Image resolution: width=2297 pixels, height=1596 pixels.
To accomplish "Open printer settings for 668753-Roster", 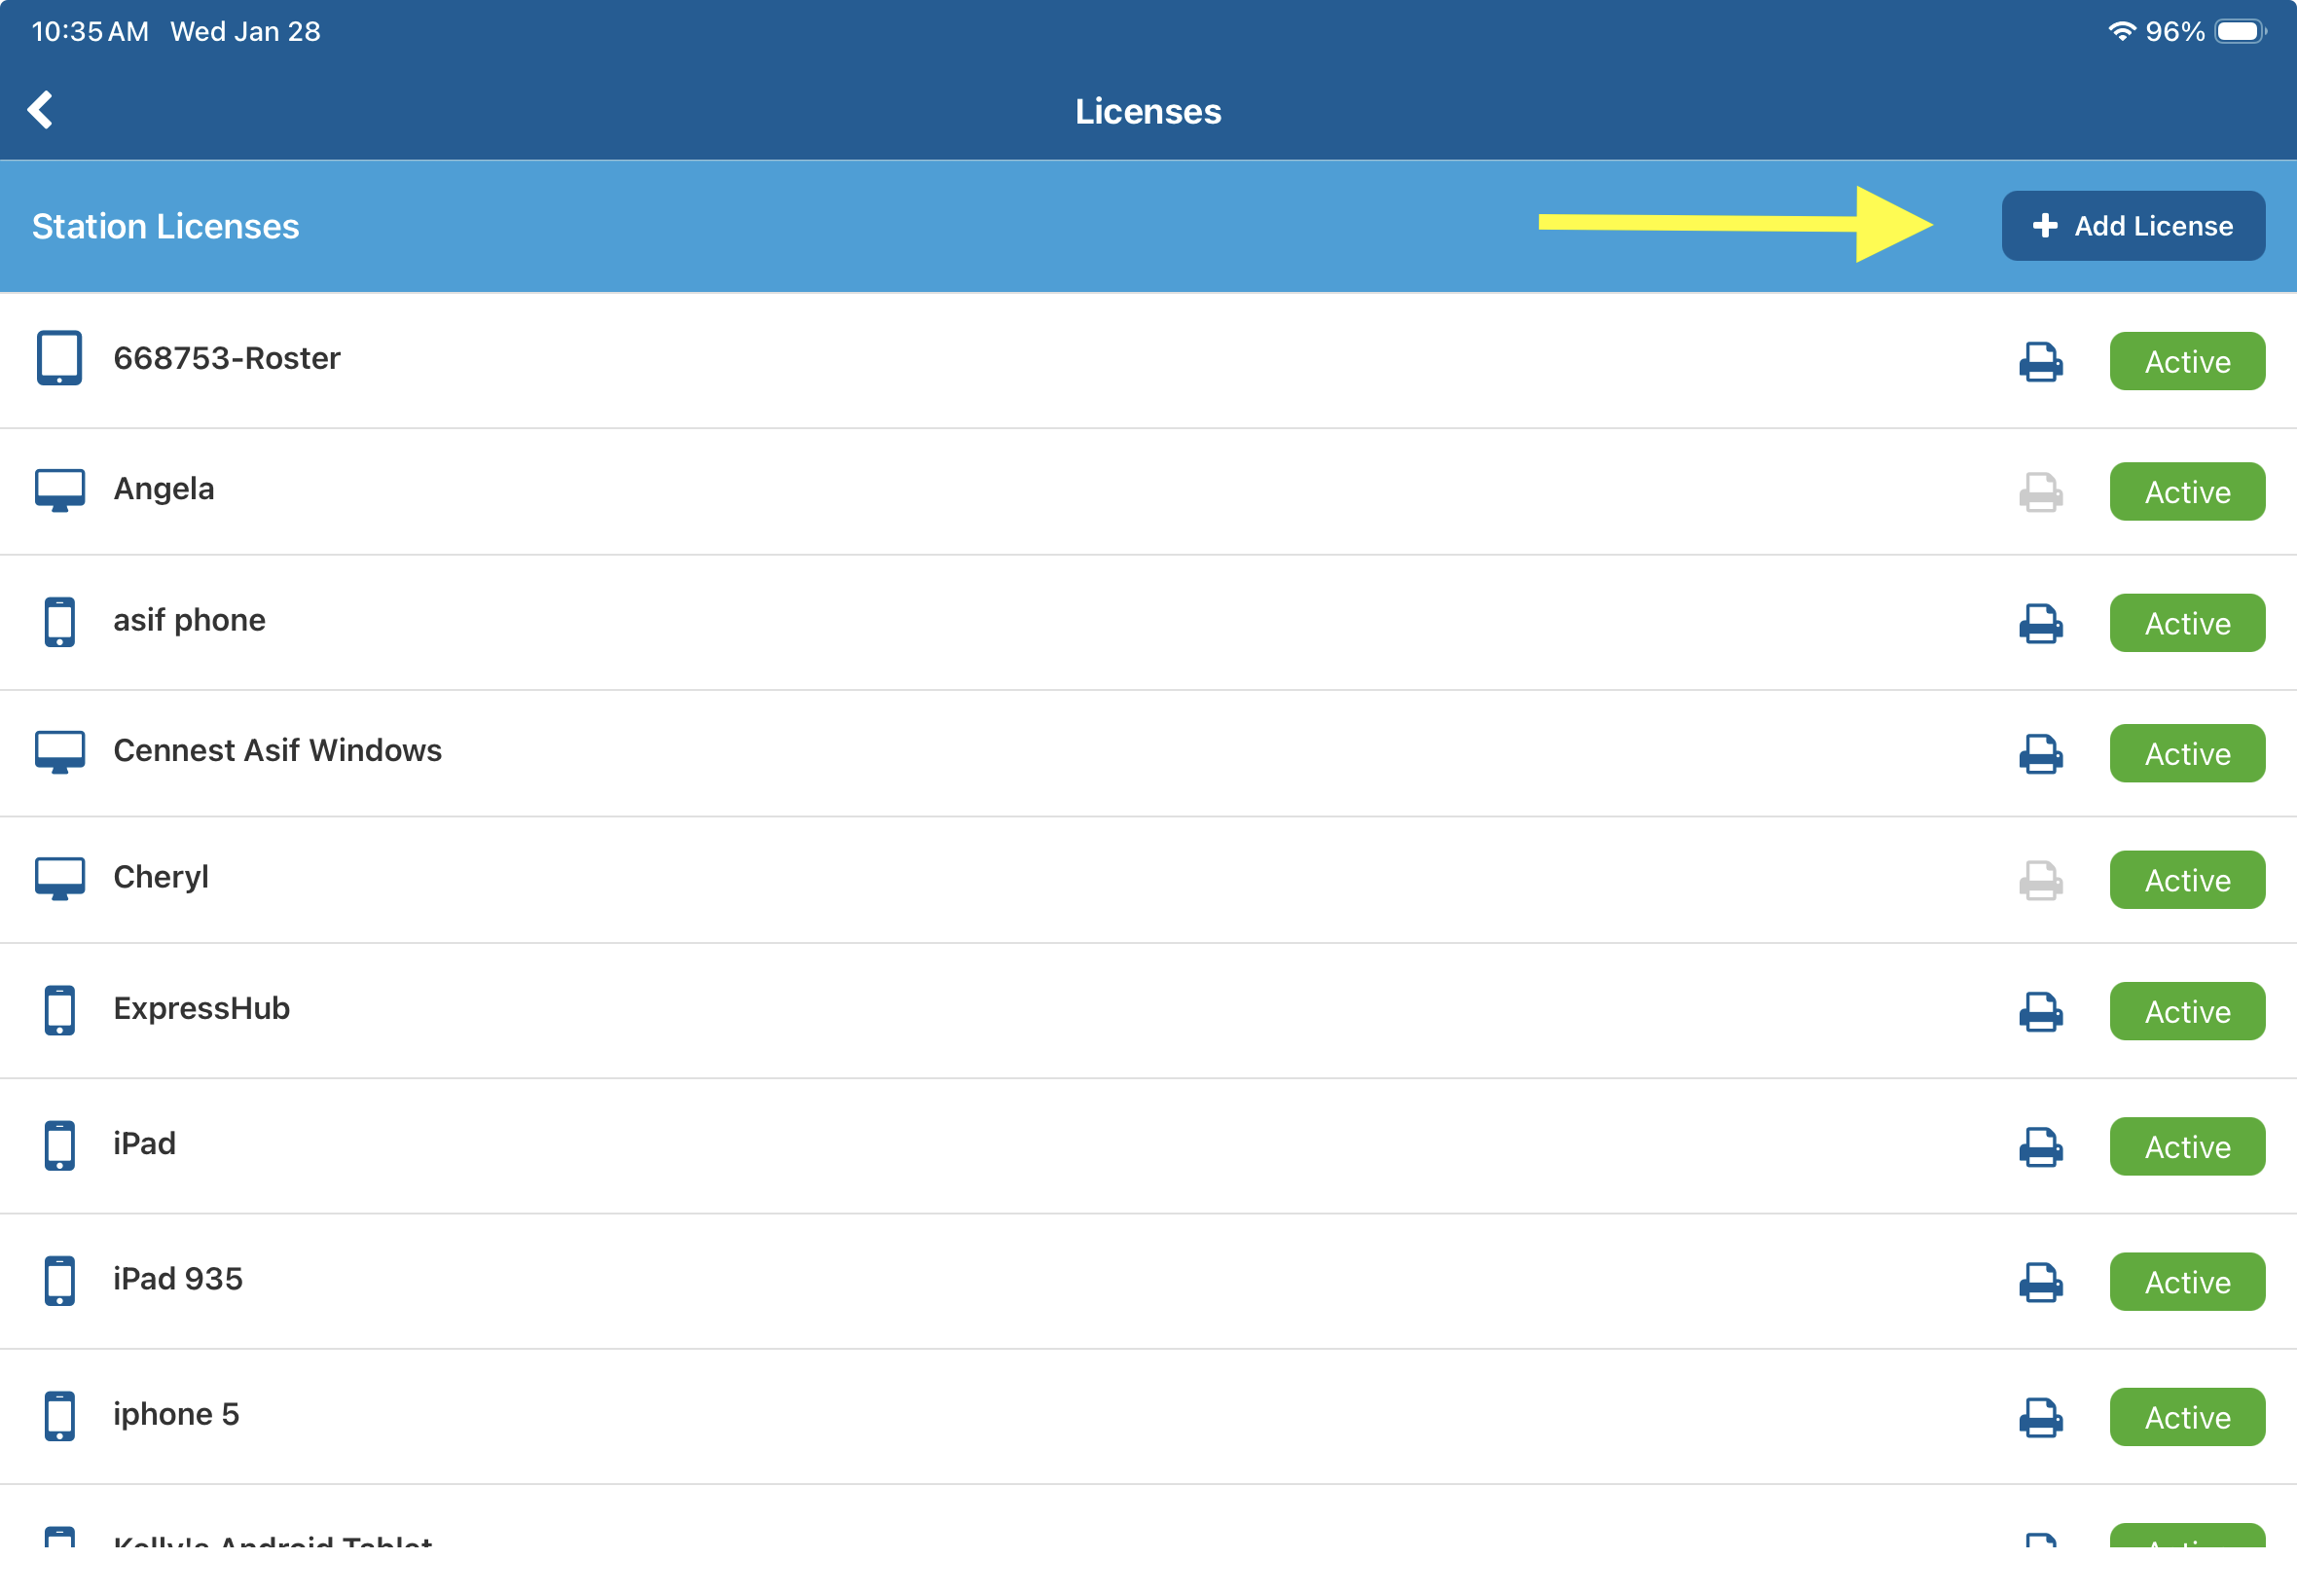I will 2040,361.
